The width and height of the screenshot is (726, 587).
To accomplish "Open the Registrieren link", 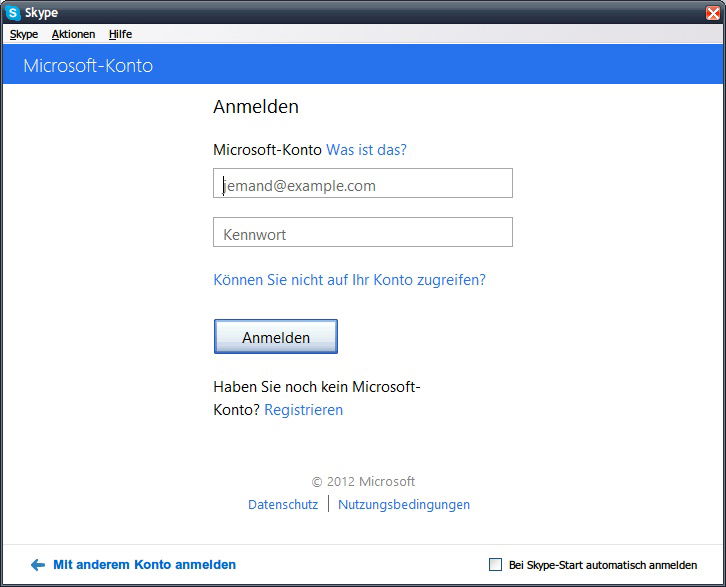I will (303, 410).
